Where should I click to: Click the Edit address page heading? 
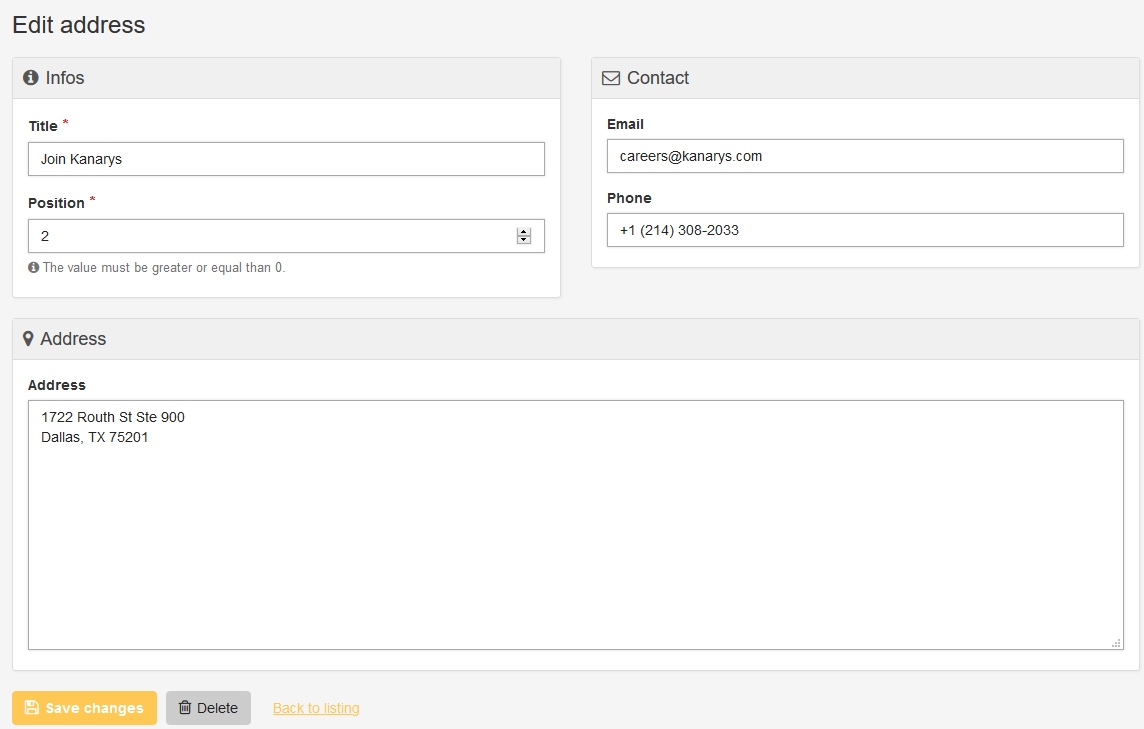click(x=79, y=25)
